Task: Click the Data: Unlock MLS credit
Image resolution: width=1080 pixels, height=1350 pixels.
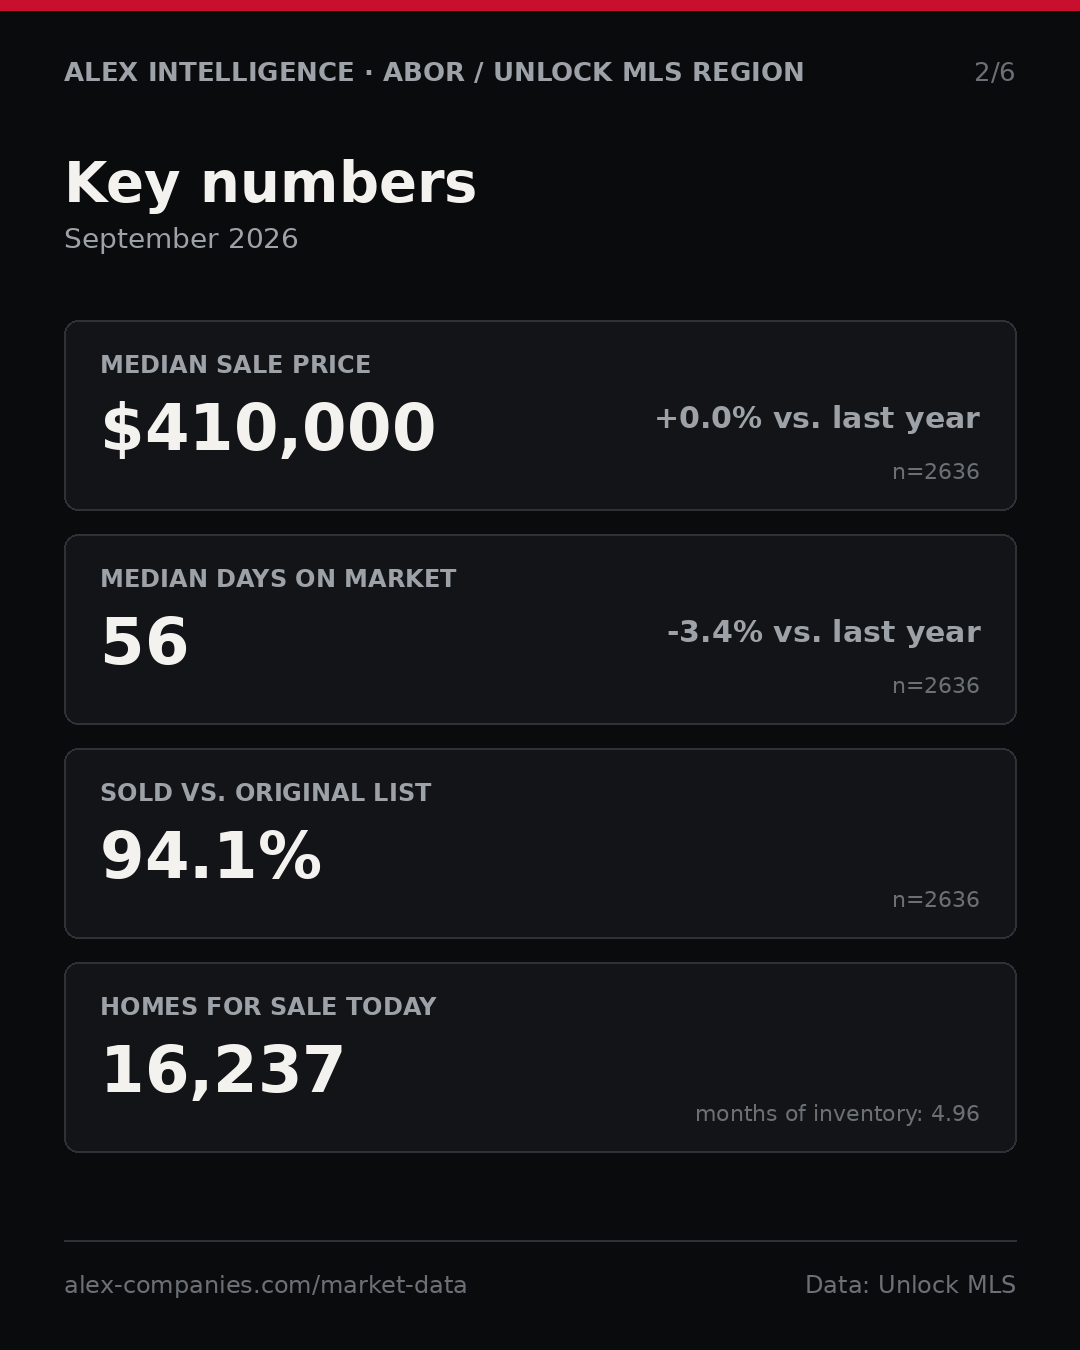Action: click(x=910, y=1285)
